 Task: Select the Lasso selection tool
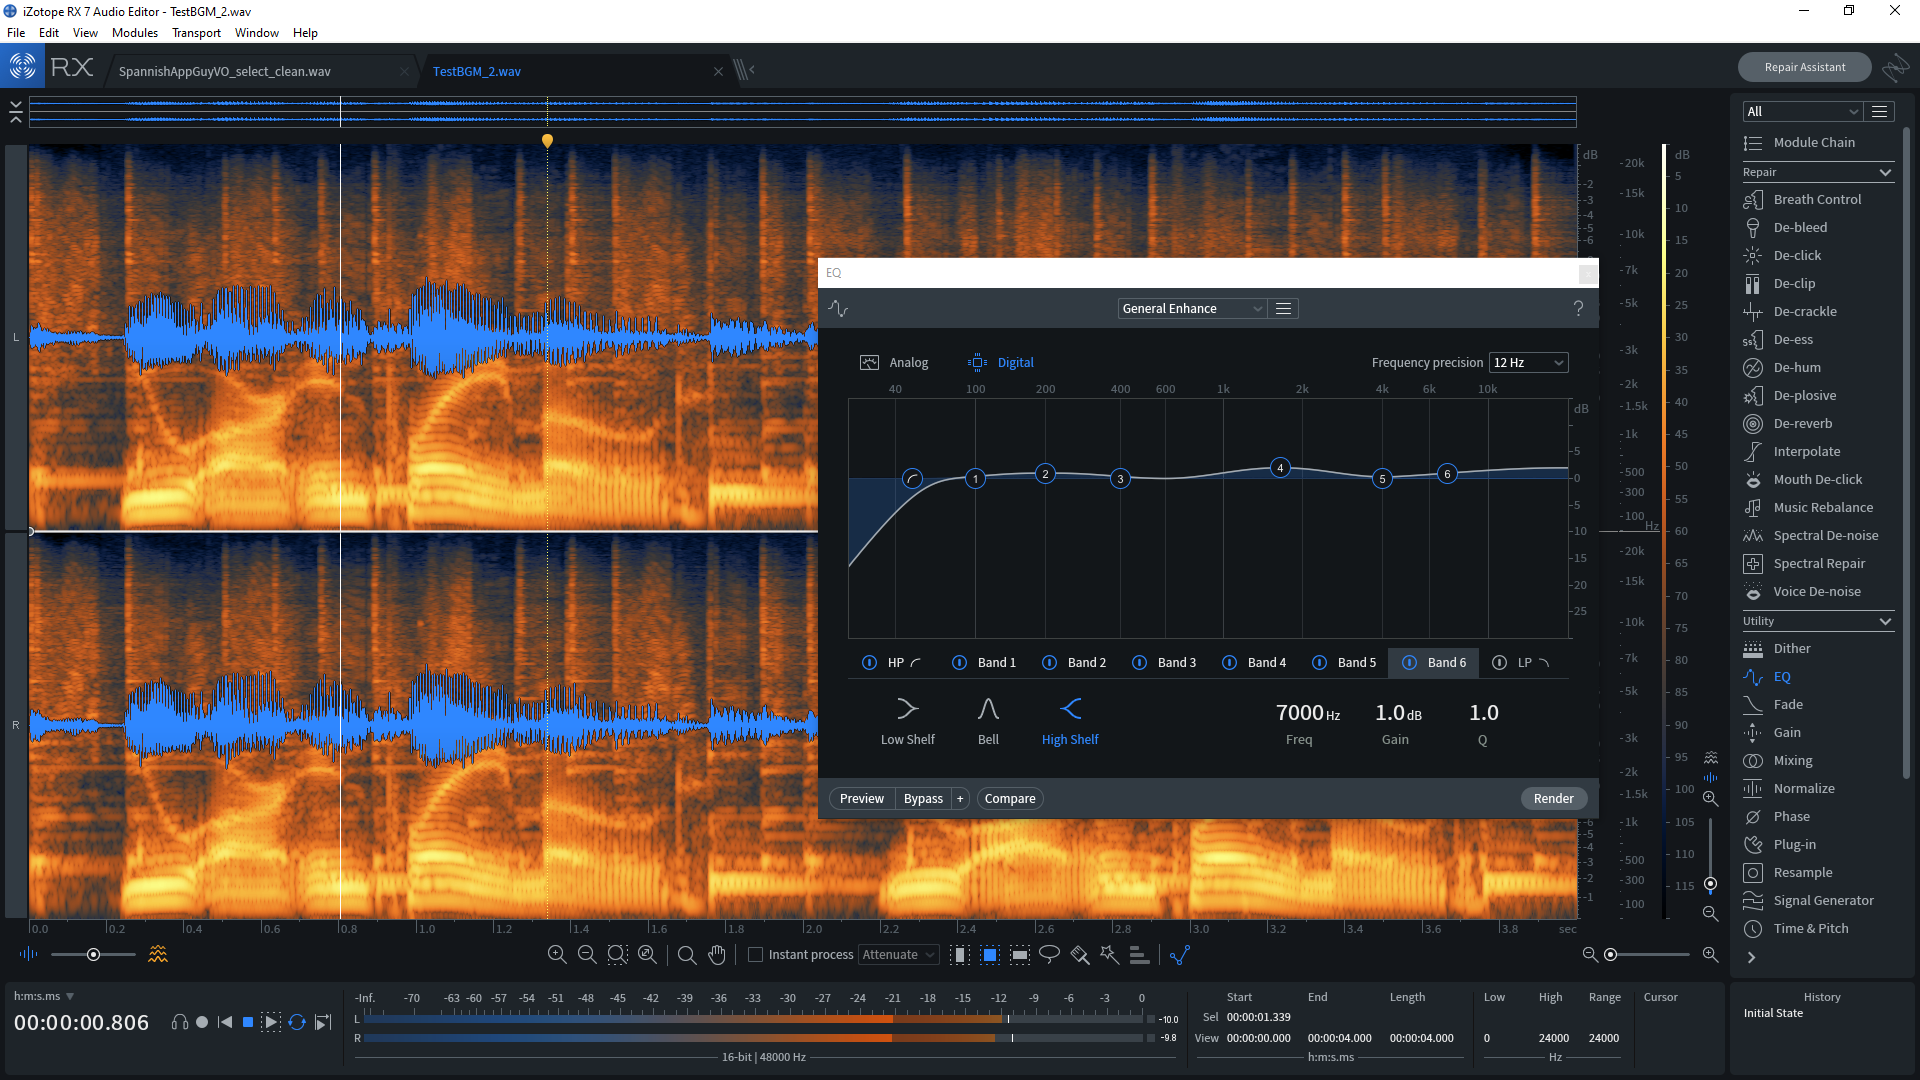point(1049,955)
